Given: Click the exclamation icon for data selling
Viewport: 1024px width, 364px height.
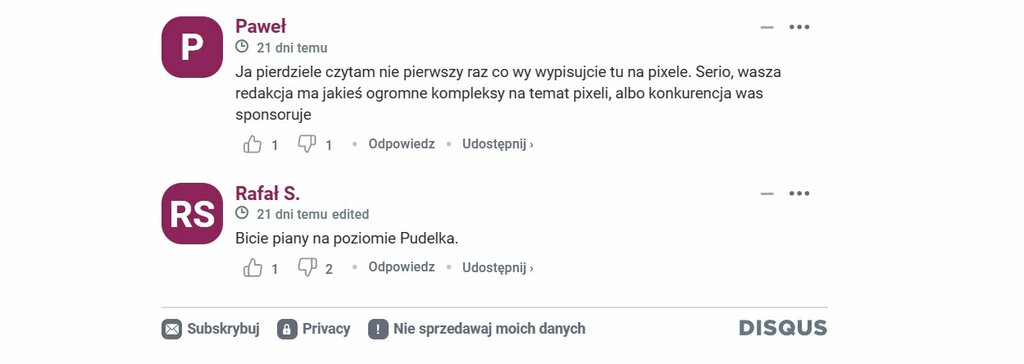Looking at the screenshot, I should tap(378, 329).
